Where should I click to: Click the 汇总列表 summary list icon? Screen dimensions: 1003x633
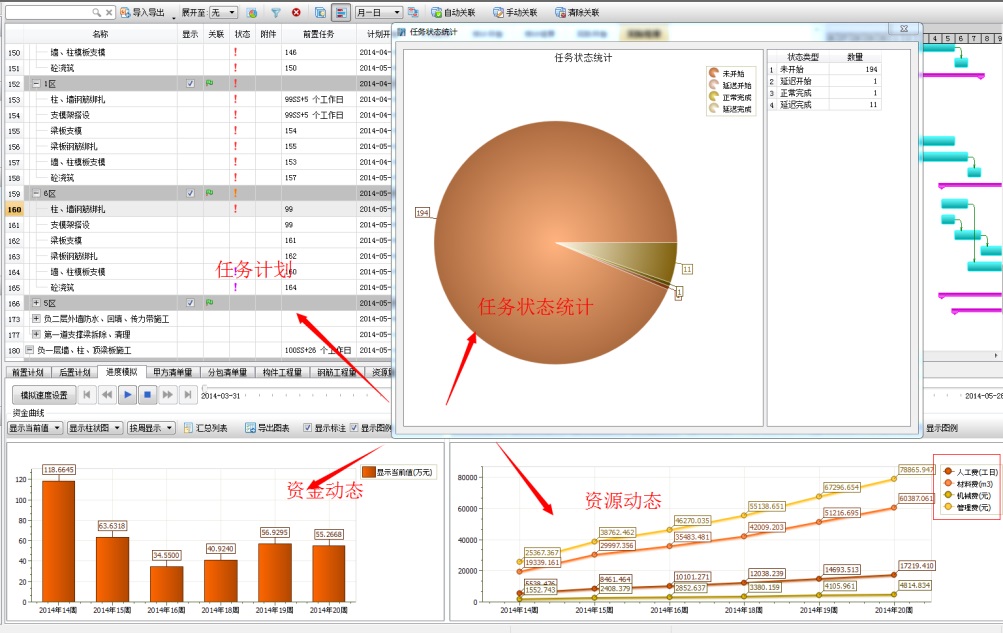(188, 428)
